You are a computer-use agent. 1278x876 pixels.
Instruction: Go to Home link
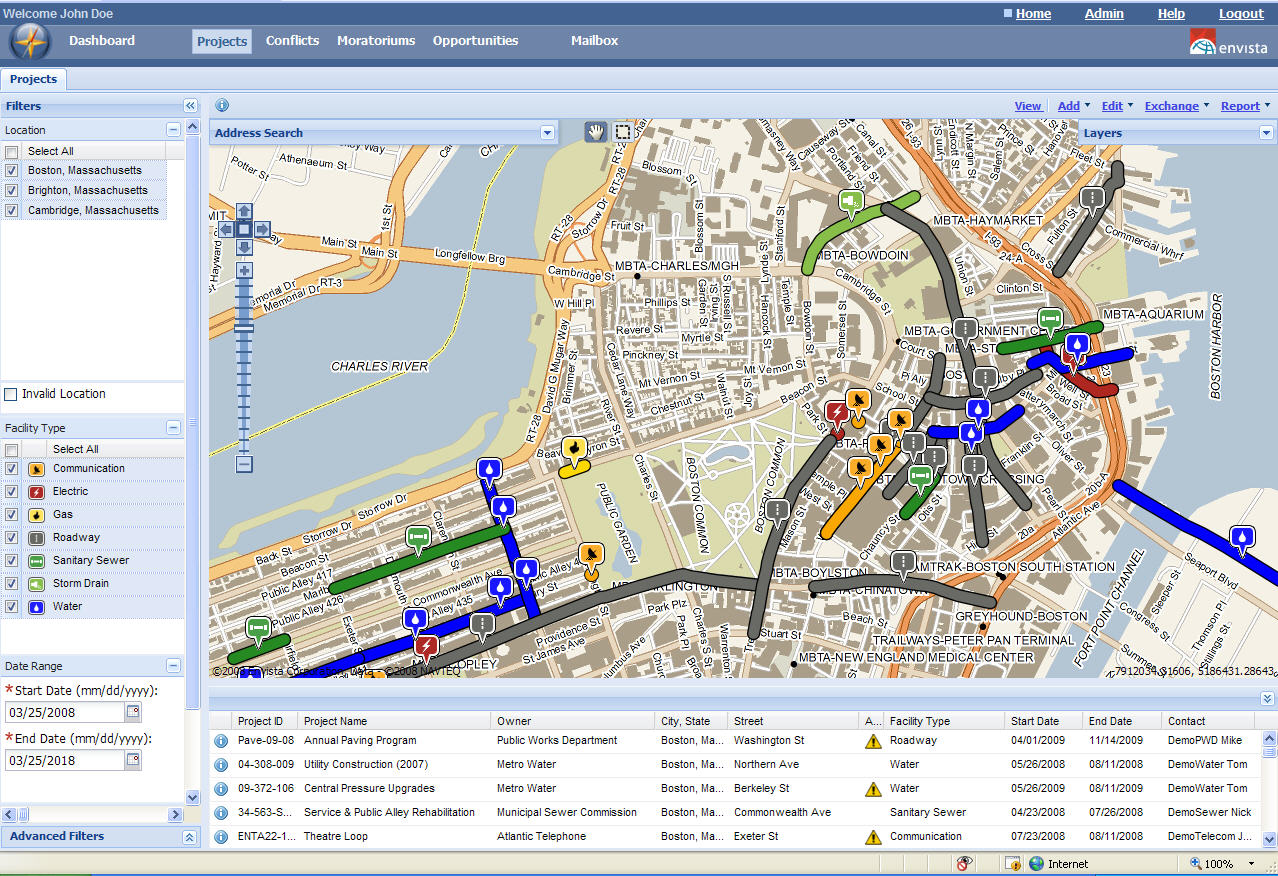(x=1033, y=14)
